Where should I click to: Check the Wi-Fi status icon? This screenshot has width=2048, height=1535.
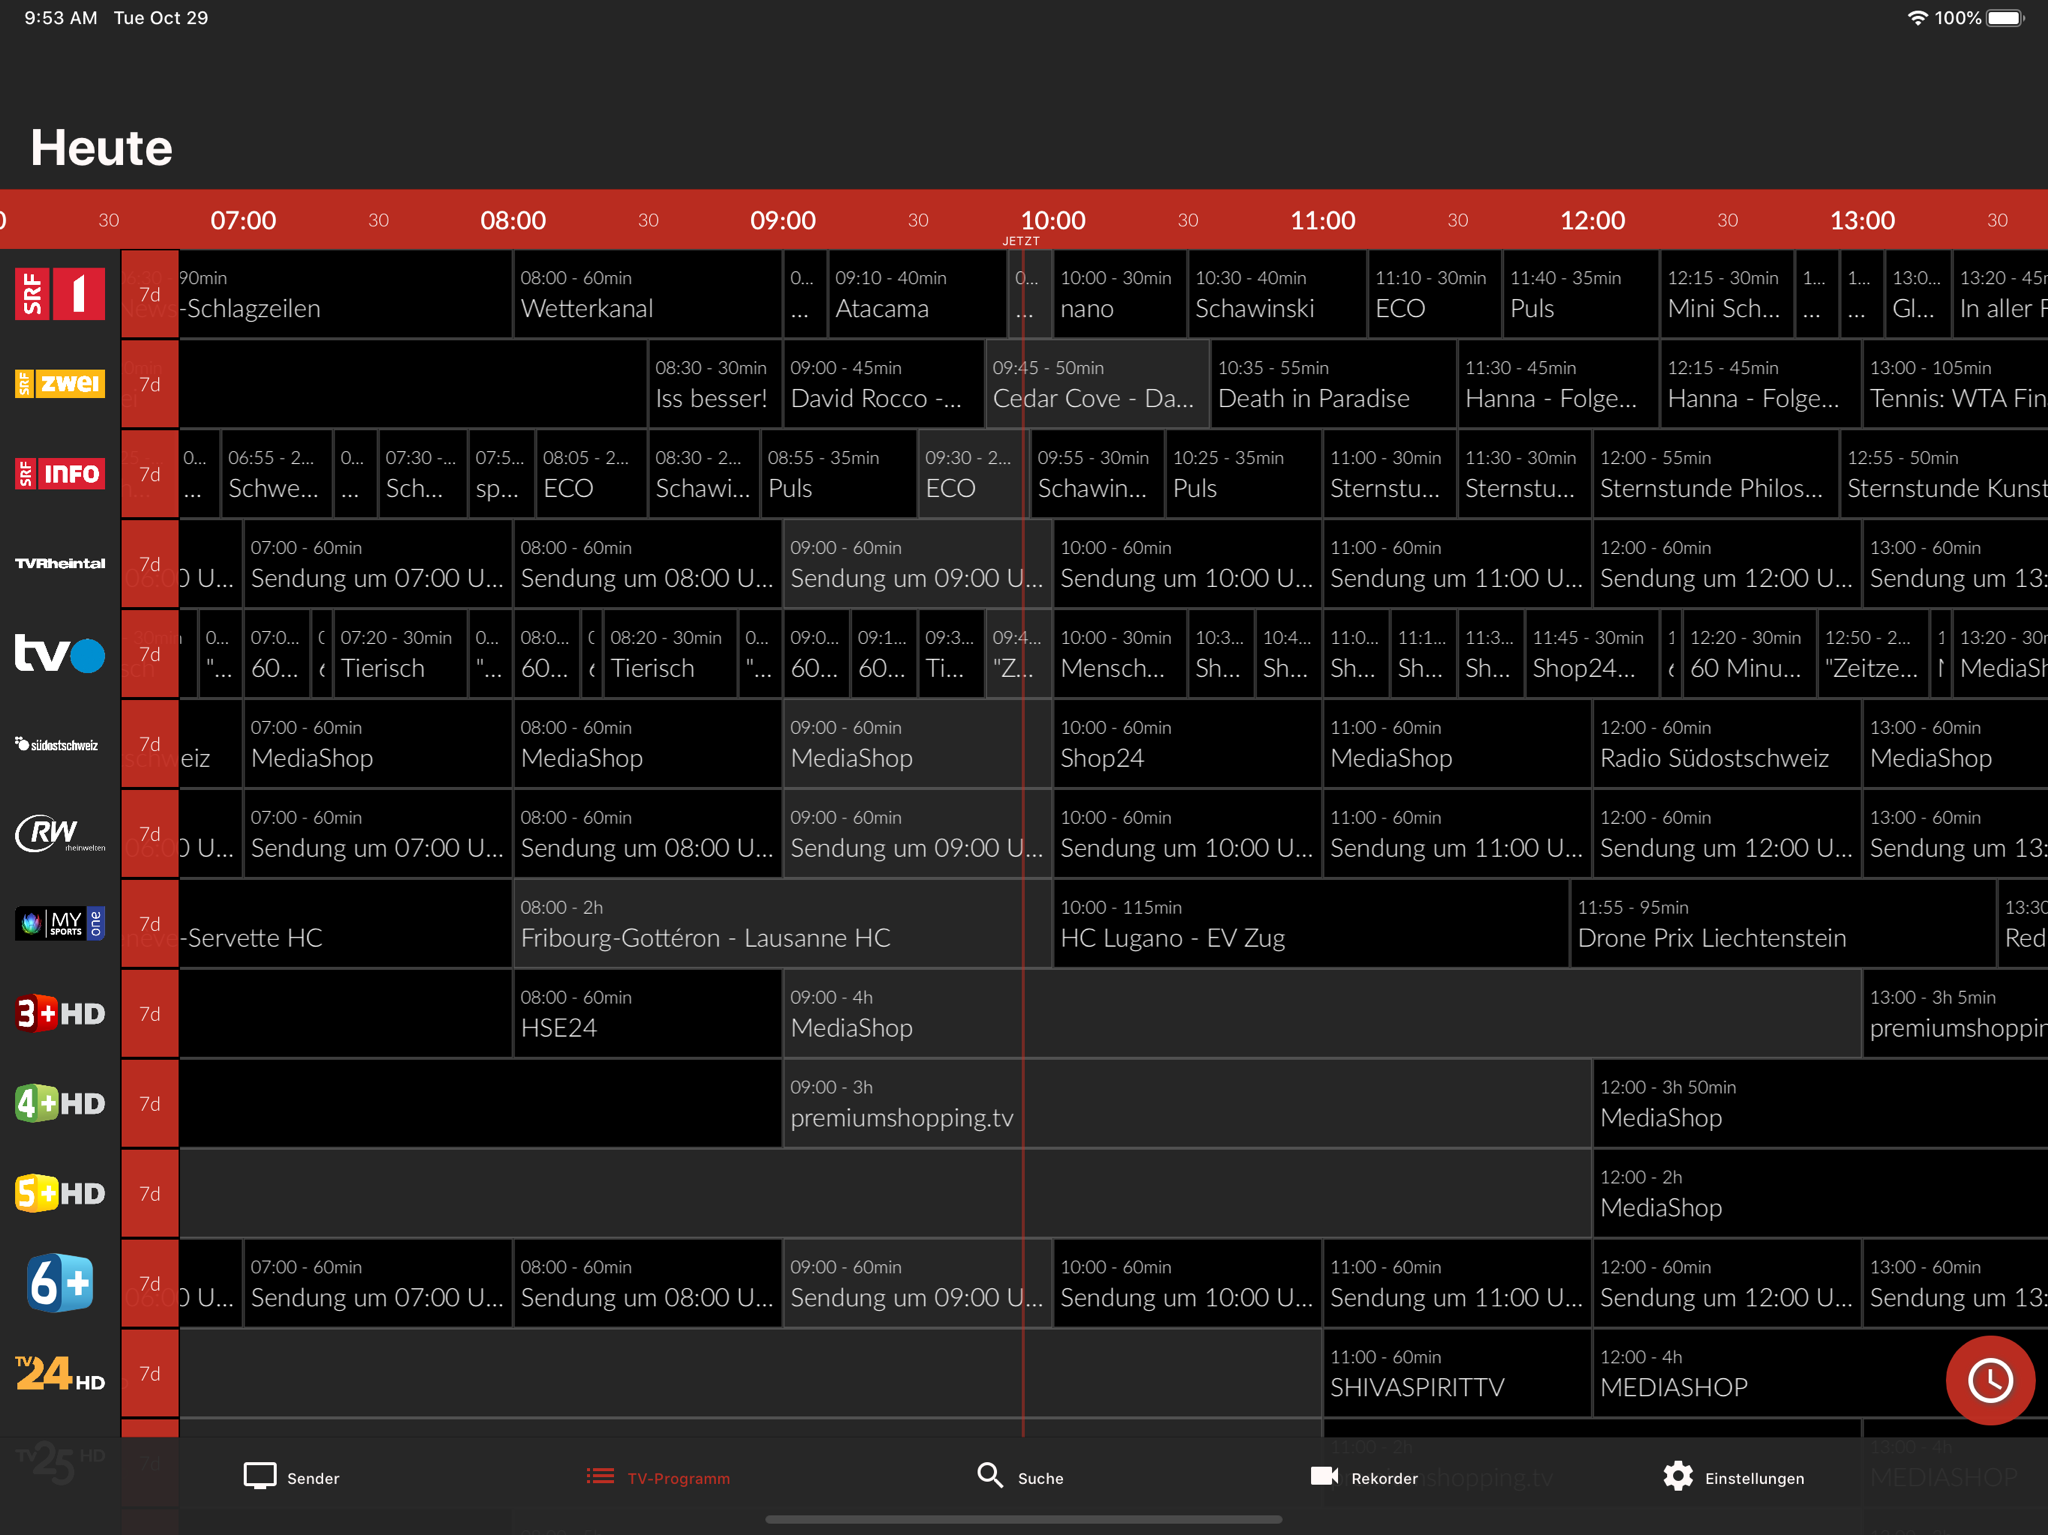[1917, 18]
